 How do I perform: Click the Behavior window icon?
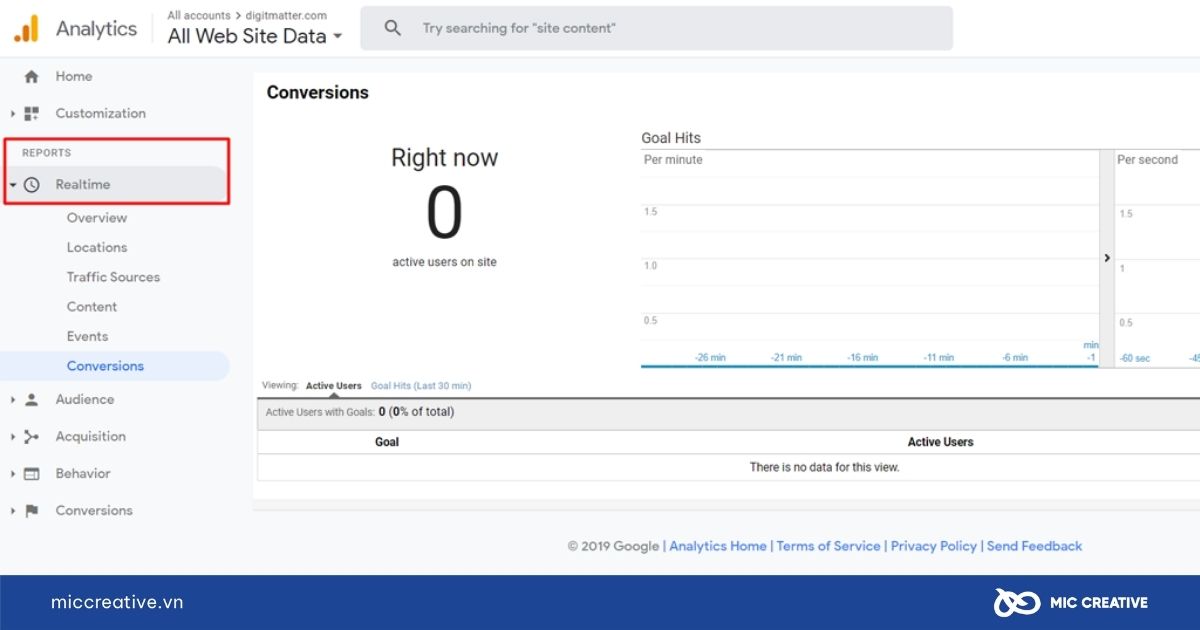[31, 473]
